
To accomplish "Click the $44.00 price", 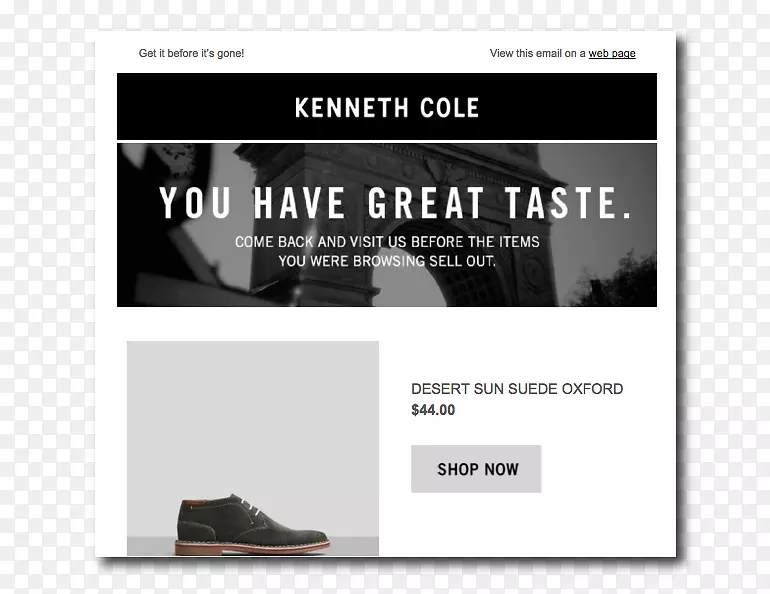I will point(433,410).
